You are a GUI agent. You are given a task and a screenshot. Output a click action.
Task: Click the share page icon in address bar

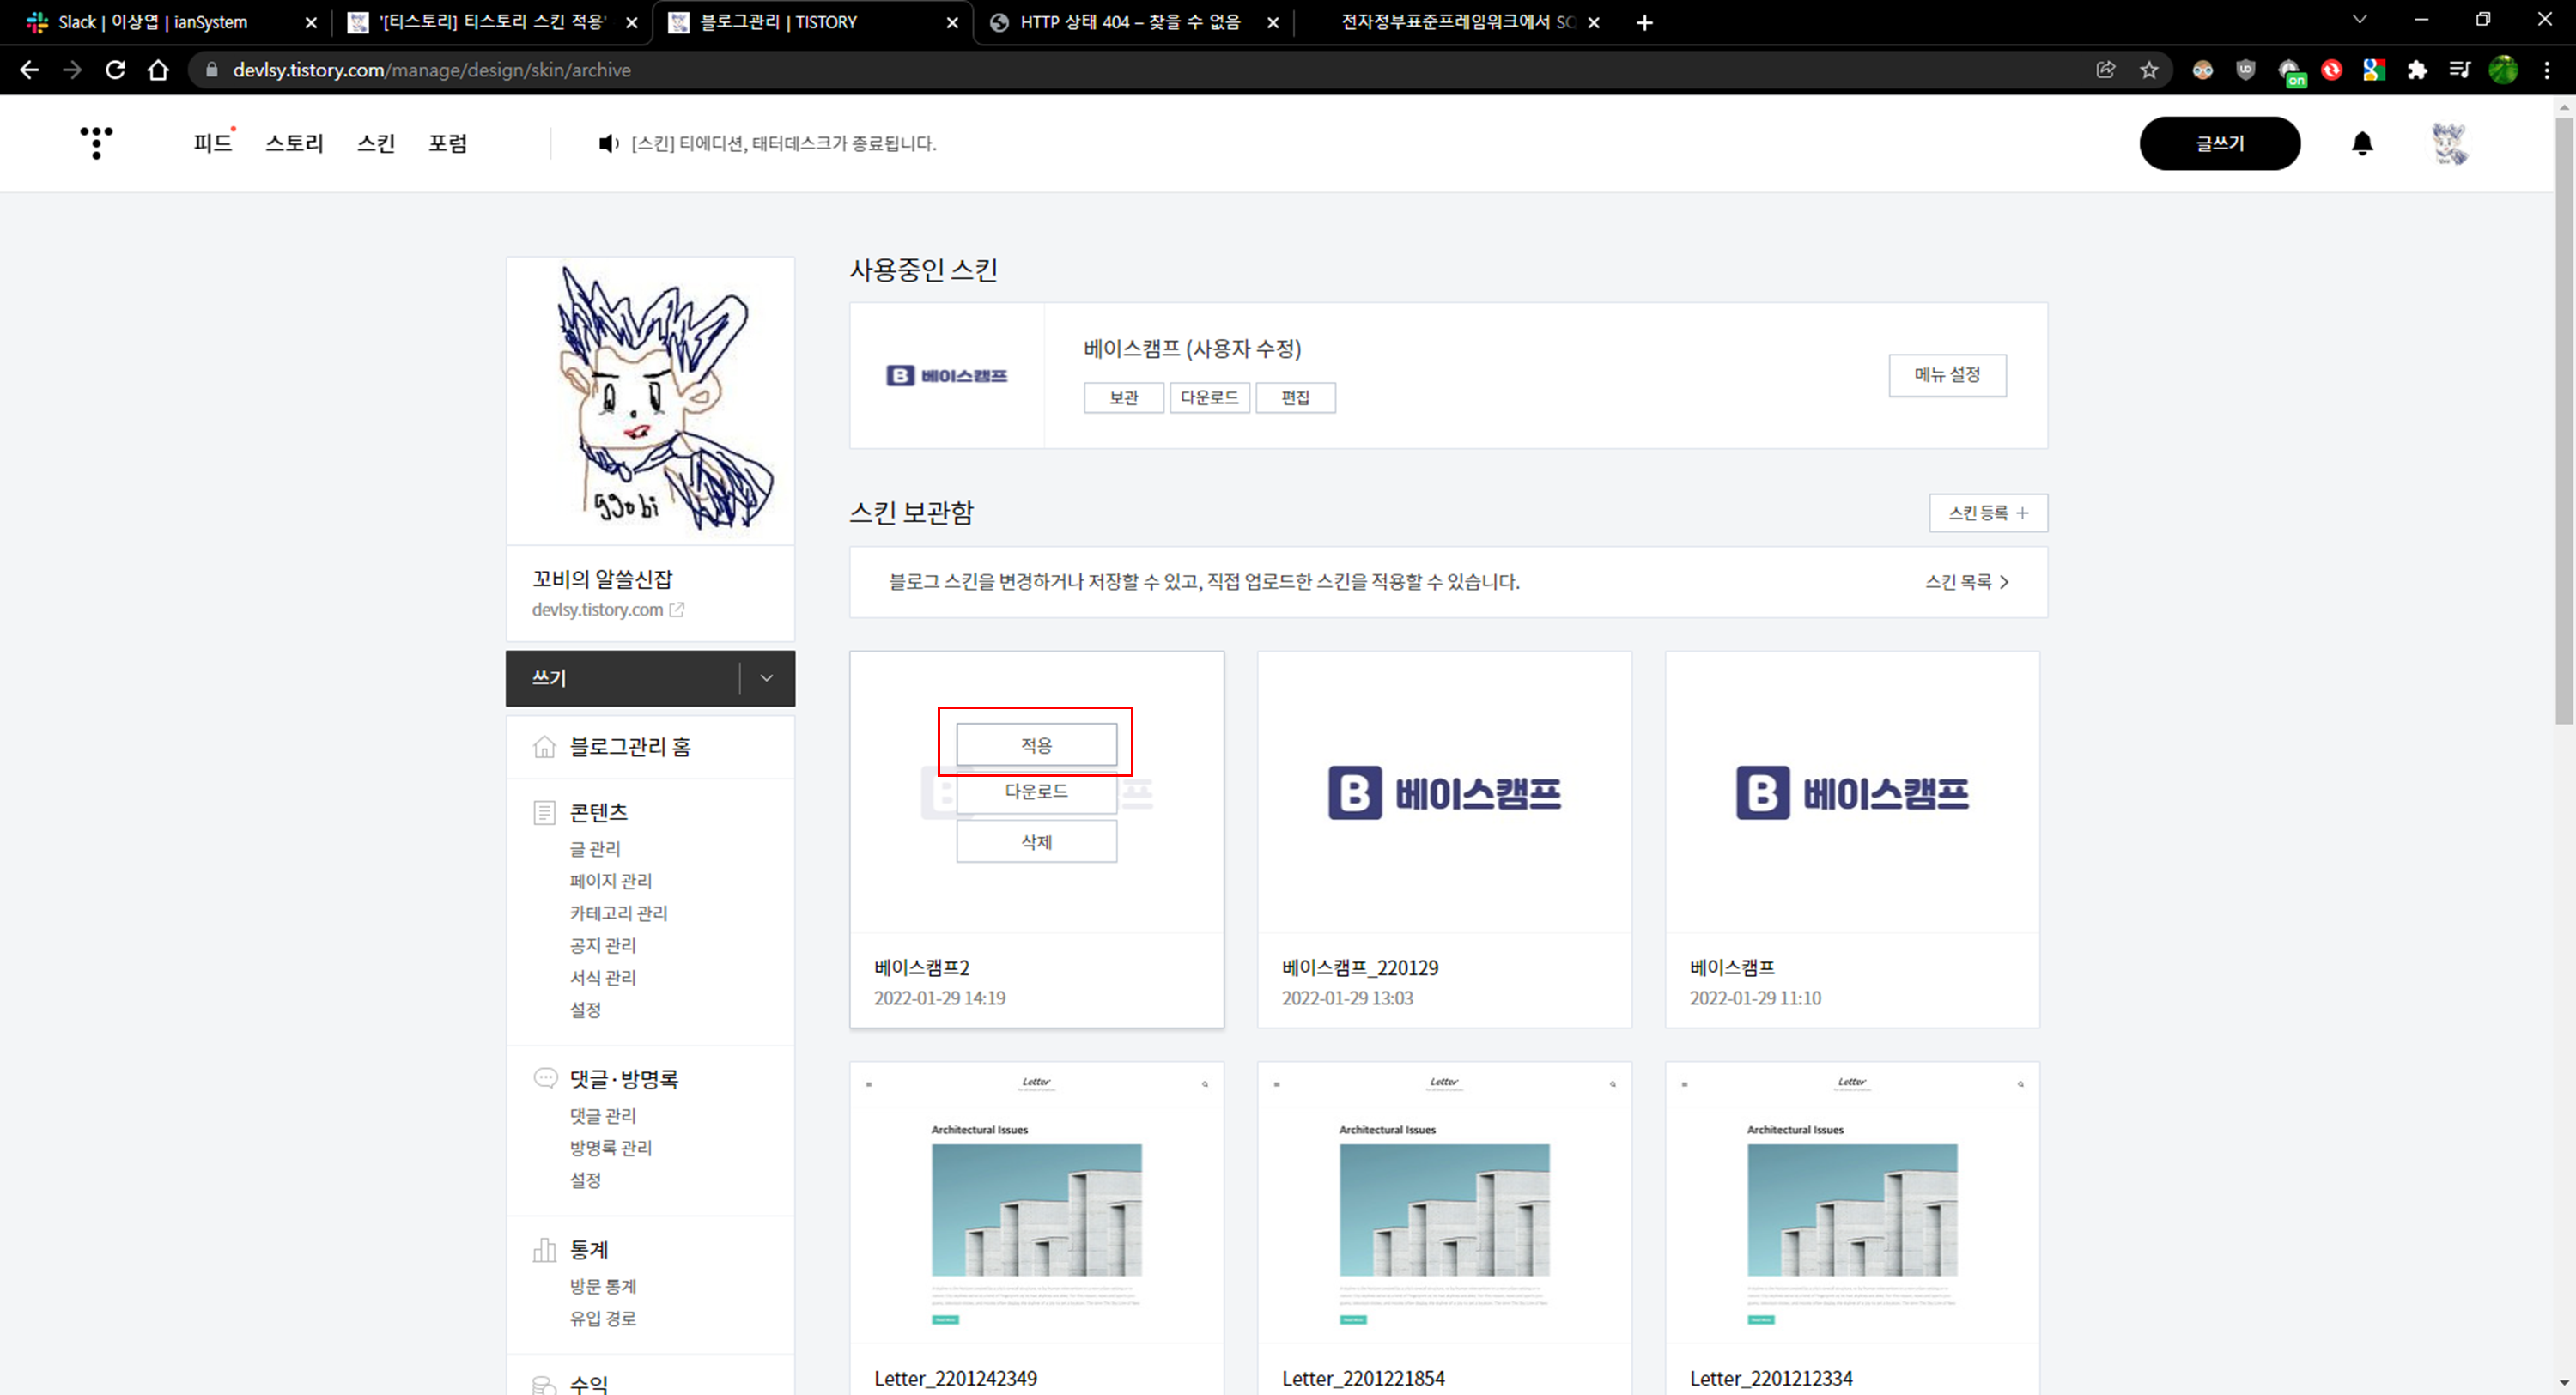pyautogui.click(x=2105, y=70)
